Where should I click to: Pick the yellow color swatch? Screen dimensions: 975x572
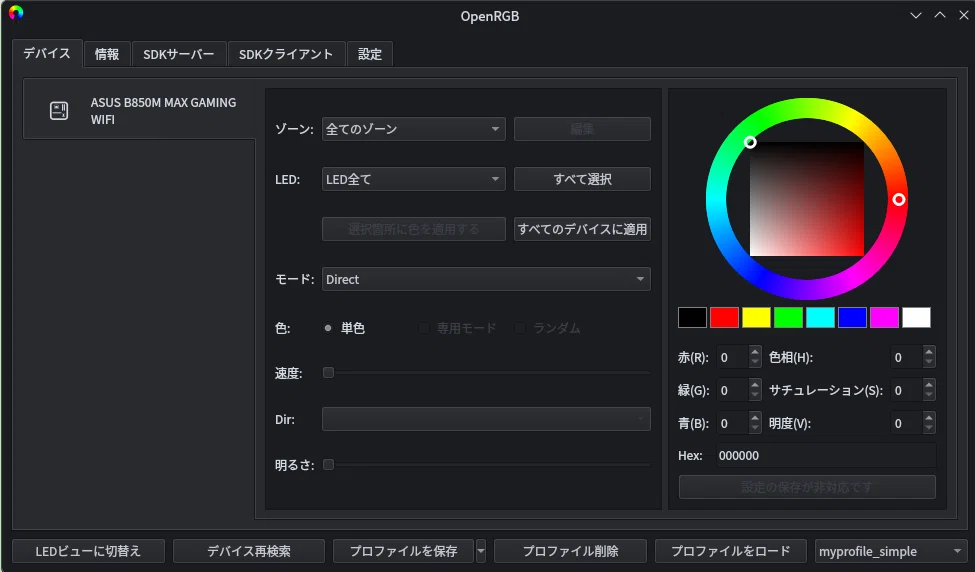[756, 318]
